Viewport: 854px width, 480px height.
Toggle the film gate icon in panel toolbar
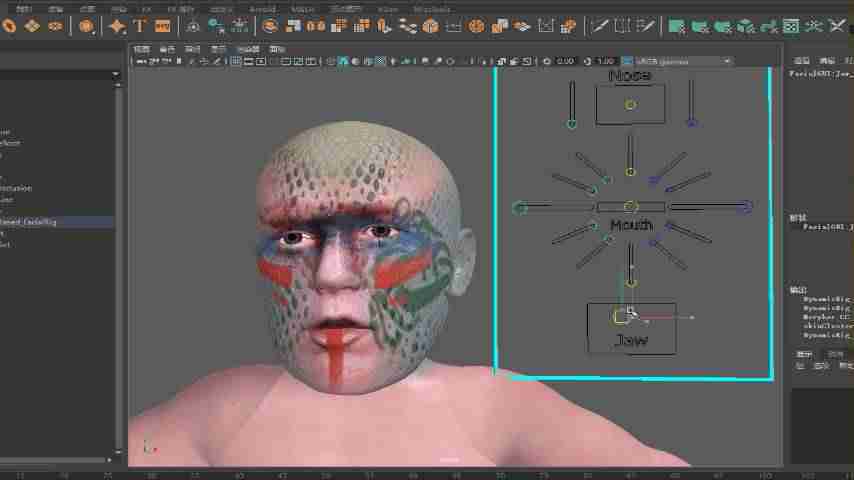[248, 62]
